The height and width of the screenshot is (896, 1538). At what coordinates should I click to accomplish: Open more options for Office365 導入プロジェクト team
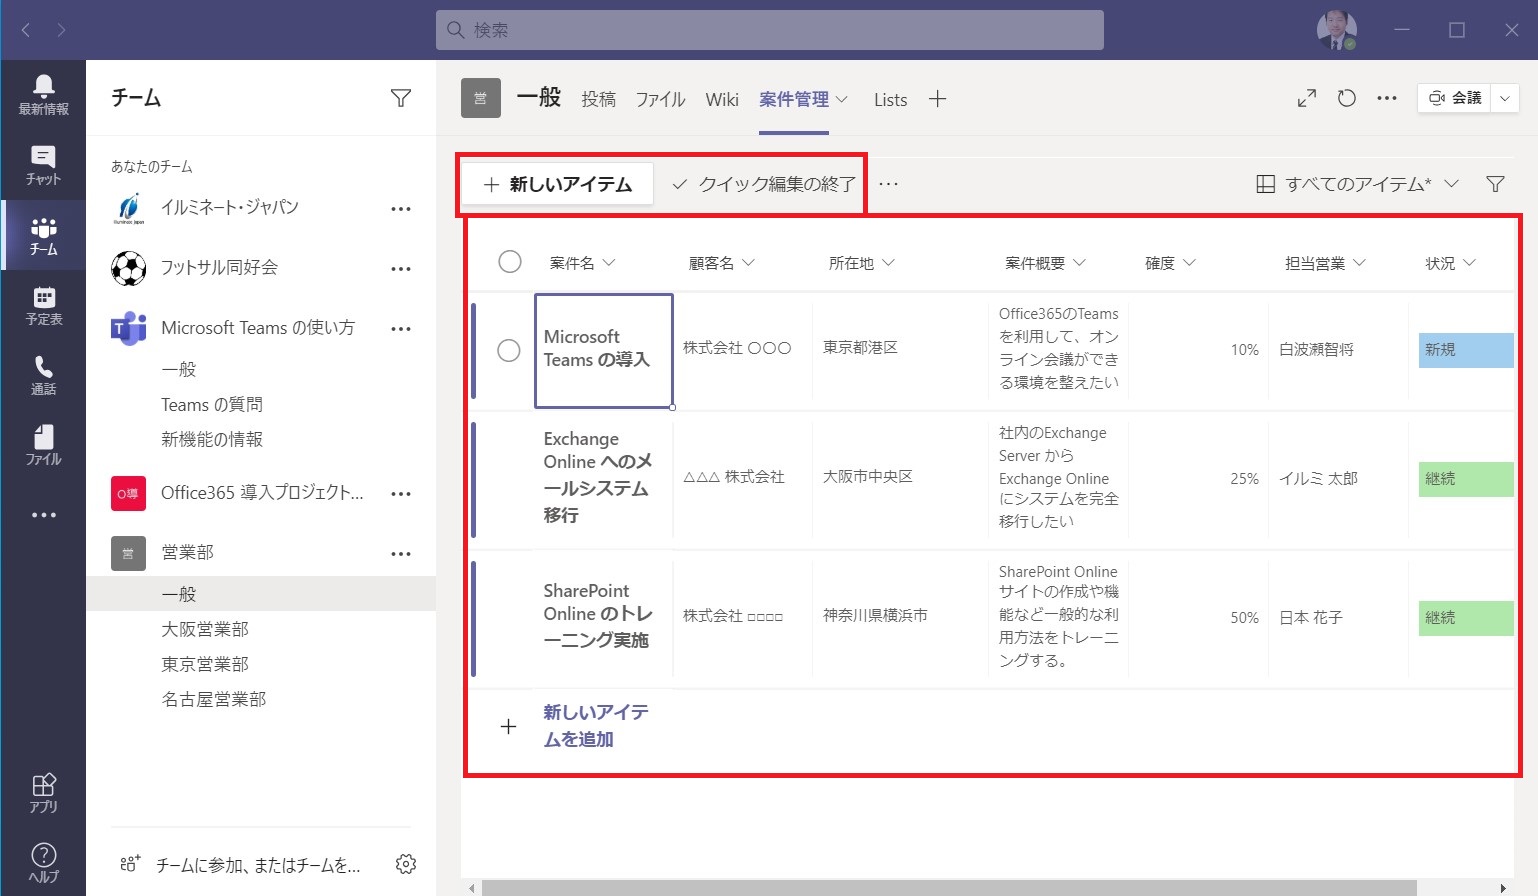401,494
